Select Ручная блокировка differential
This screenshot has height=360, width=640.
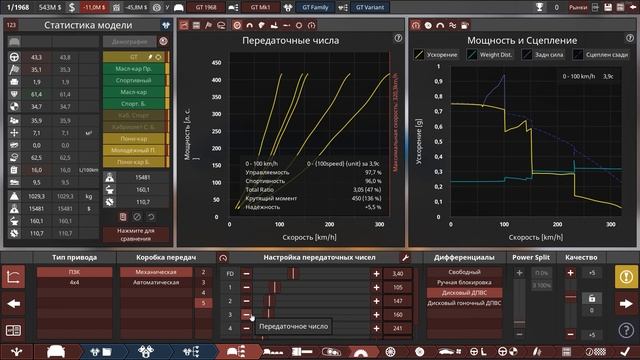pos(464,282)
